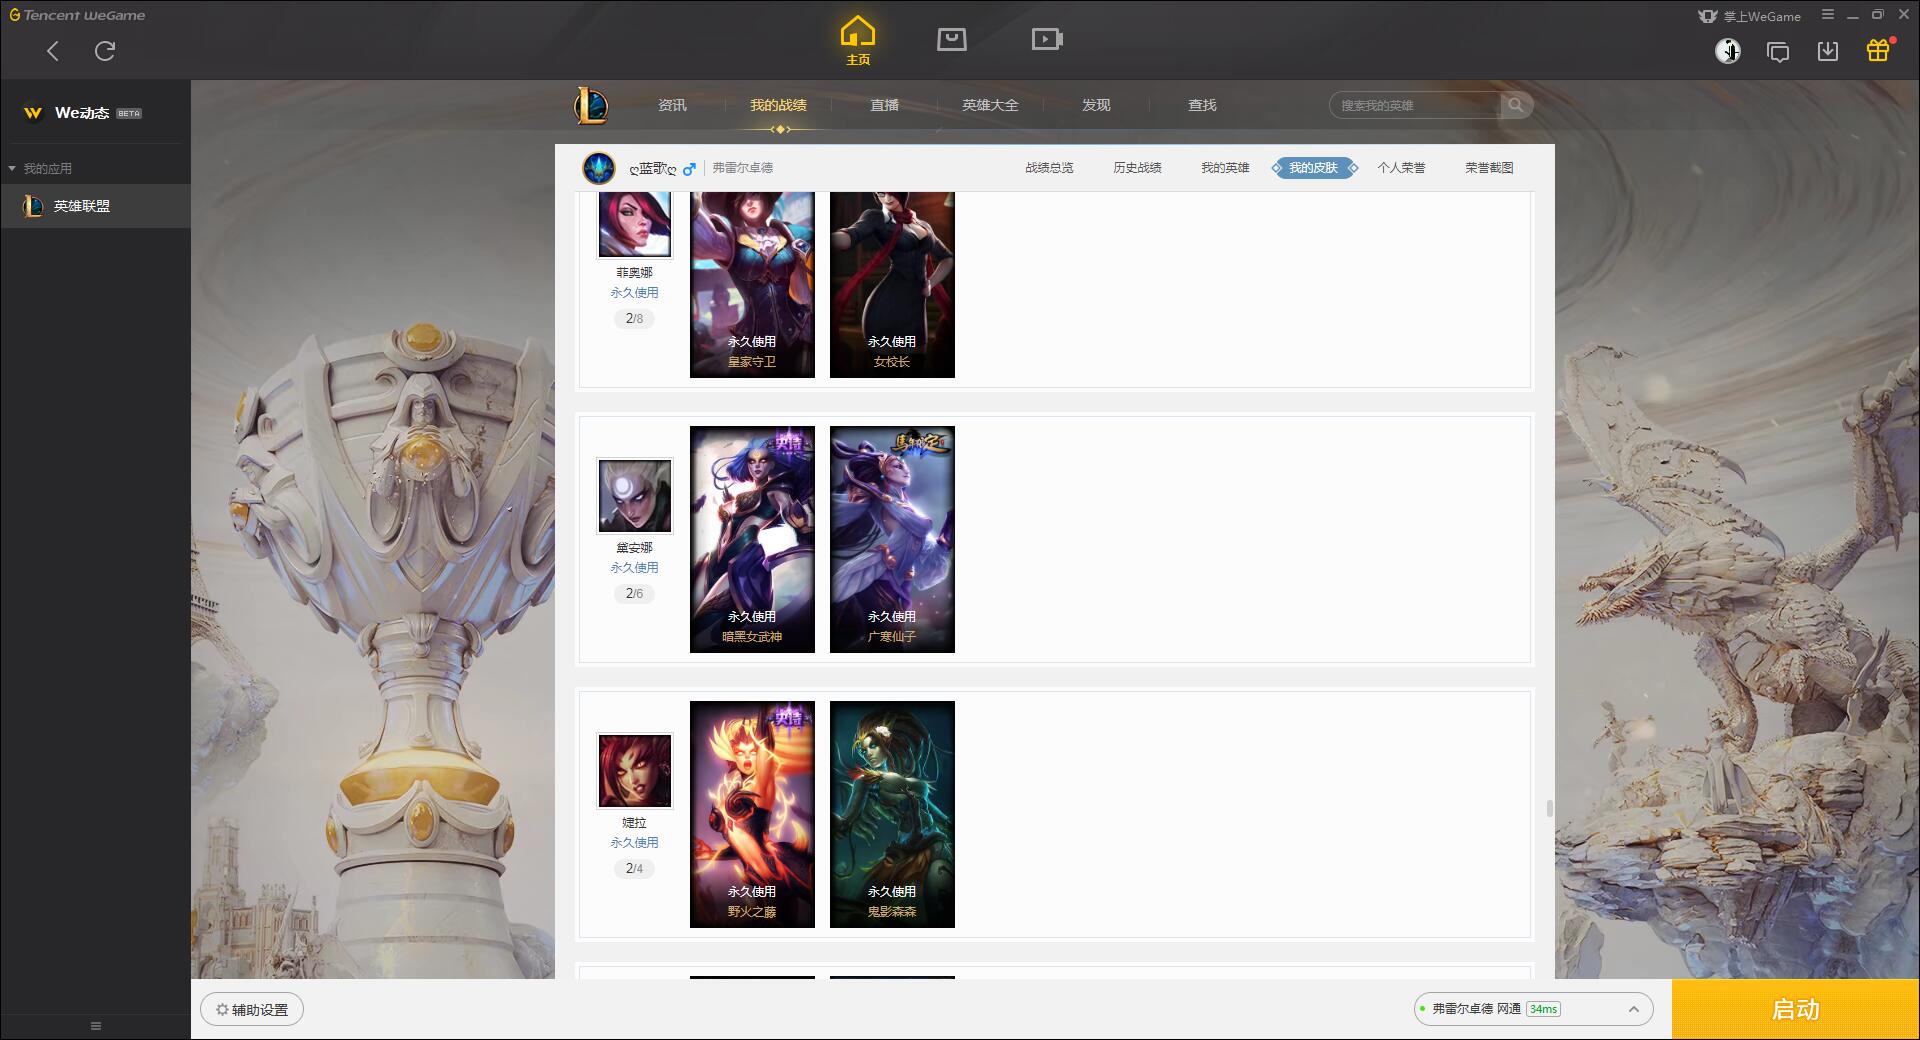This screenshot has width=1920, height=1040.
Task: Click the 2/6 skin count badge
Action: [x=635, y=594]
